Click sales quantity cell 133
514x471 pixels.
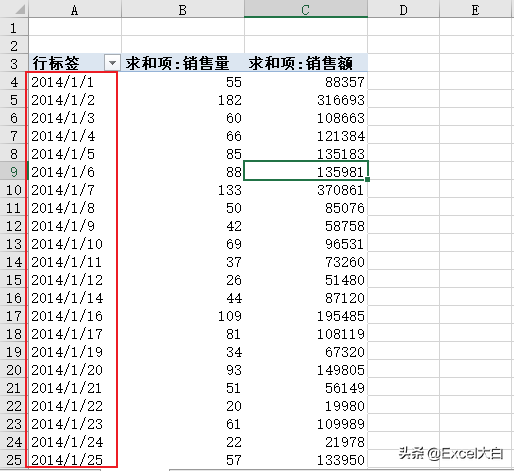(183, 190)
